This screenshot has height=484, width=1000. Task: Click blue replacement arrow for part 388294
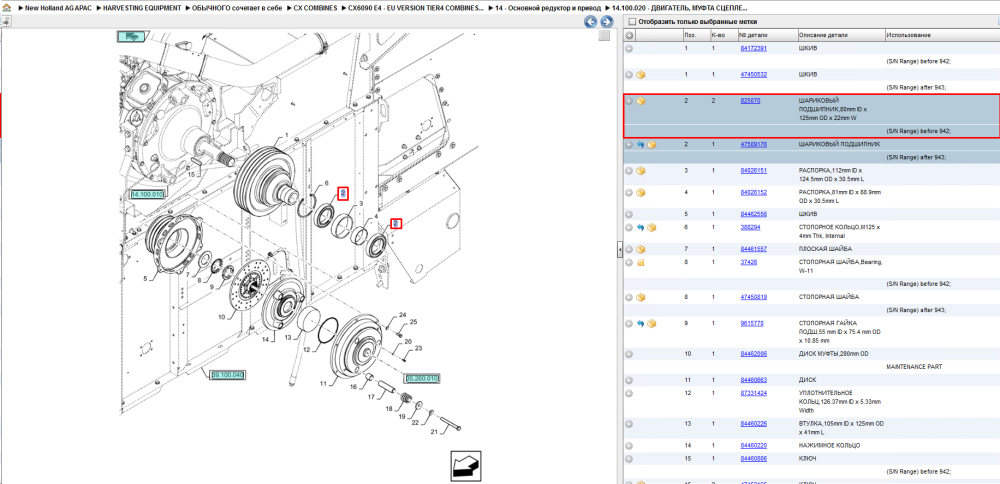point(640,228)
